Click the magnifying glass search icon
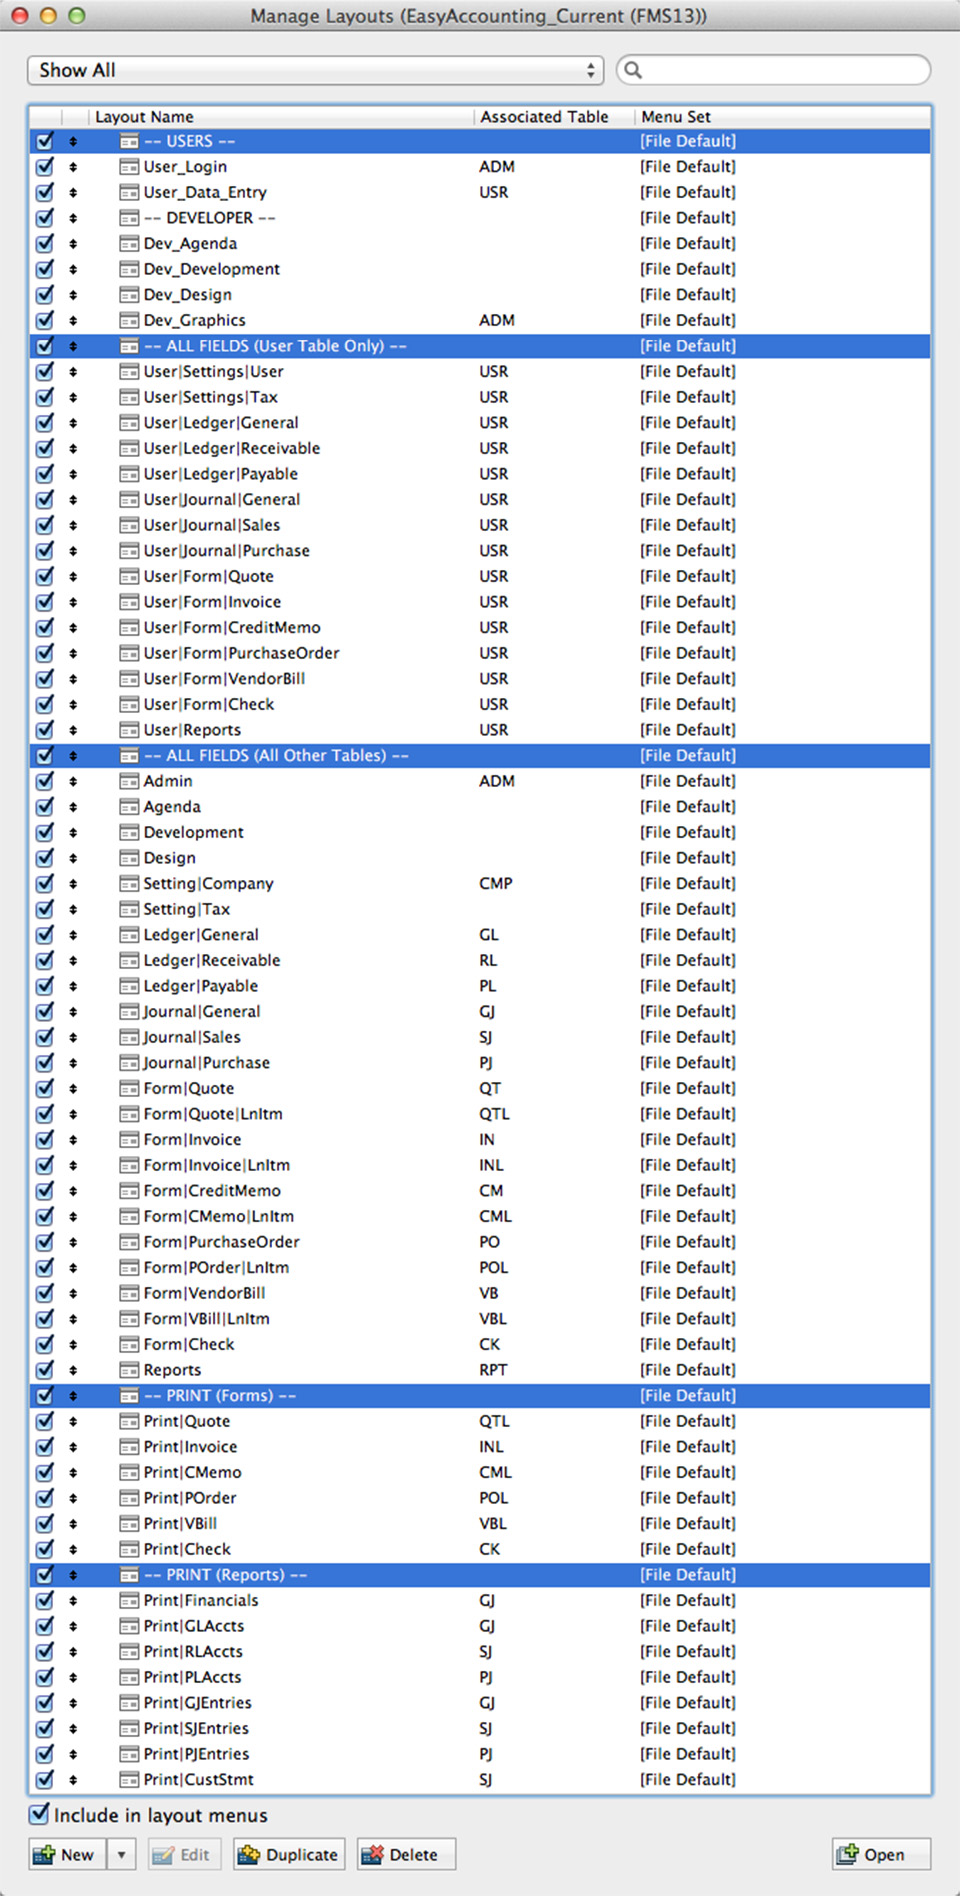The image size is (960, 1896). click(633, 70)
